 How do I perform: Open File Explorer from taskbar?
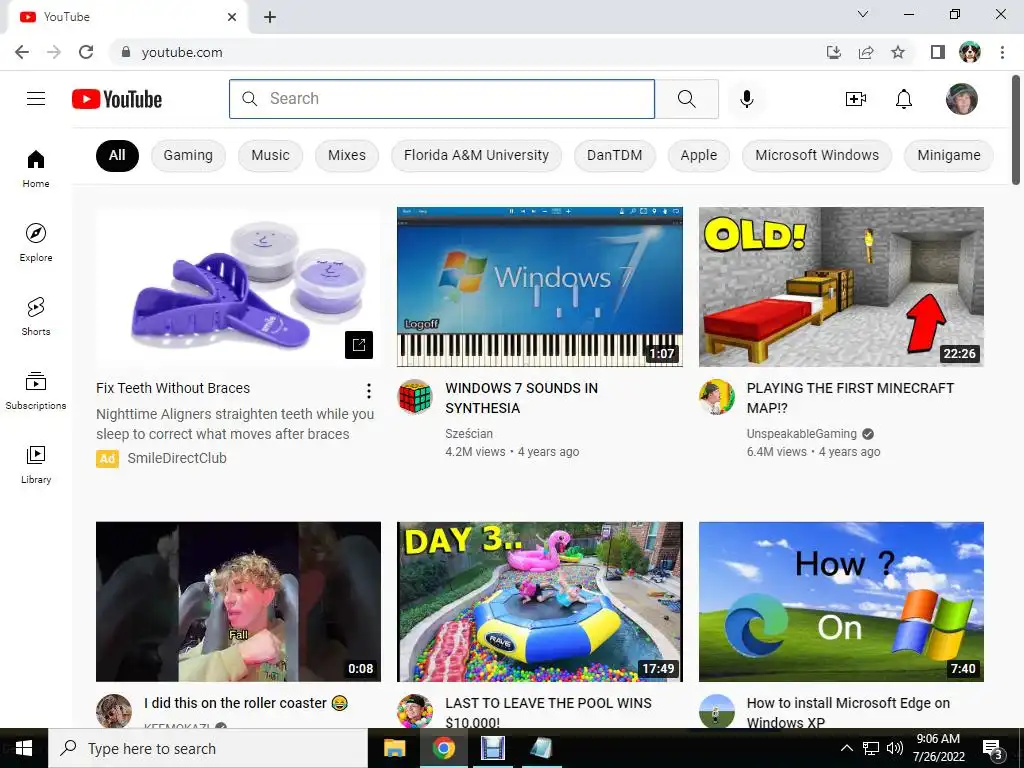[394, 748]
